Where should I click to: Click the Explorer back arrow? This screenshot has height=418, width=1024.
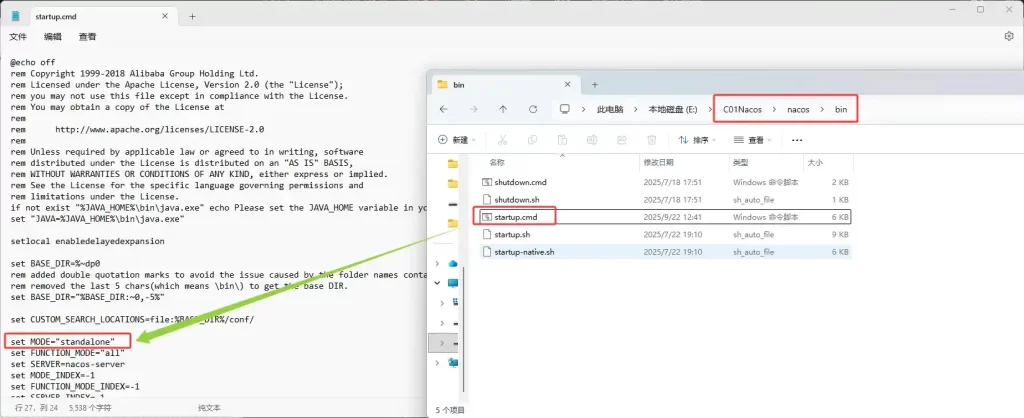[443, 109]
